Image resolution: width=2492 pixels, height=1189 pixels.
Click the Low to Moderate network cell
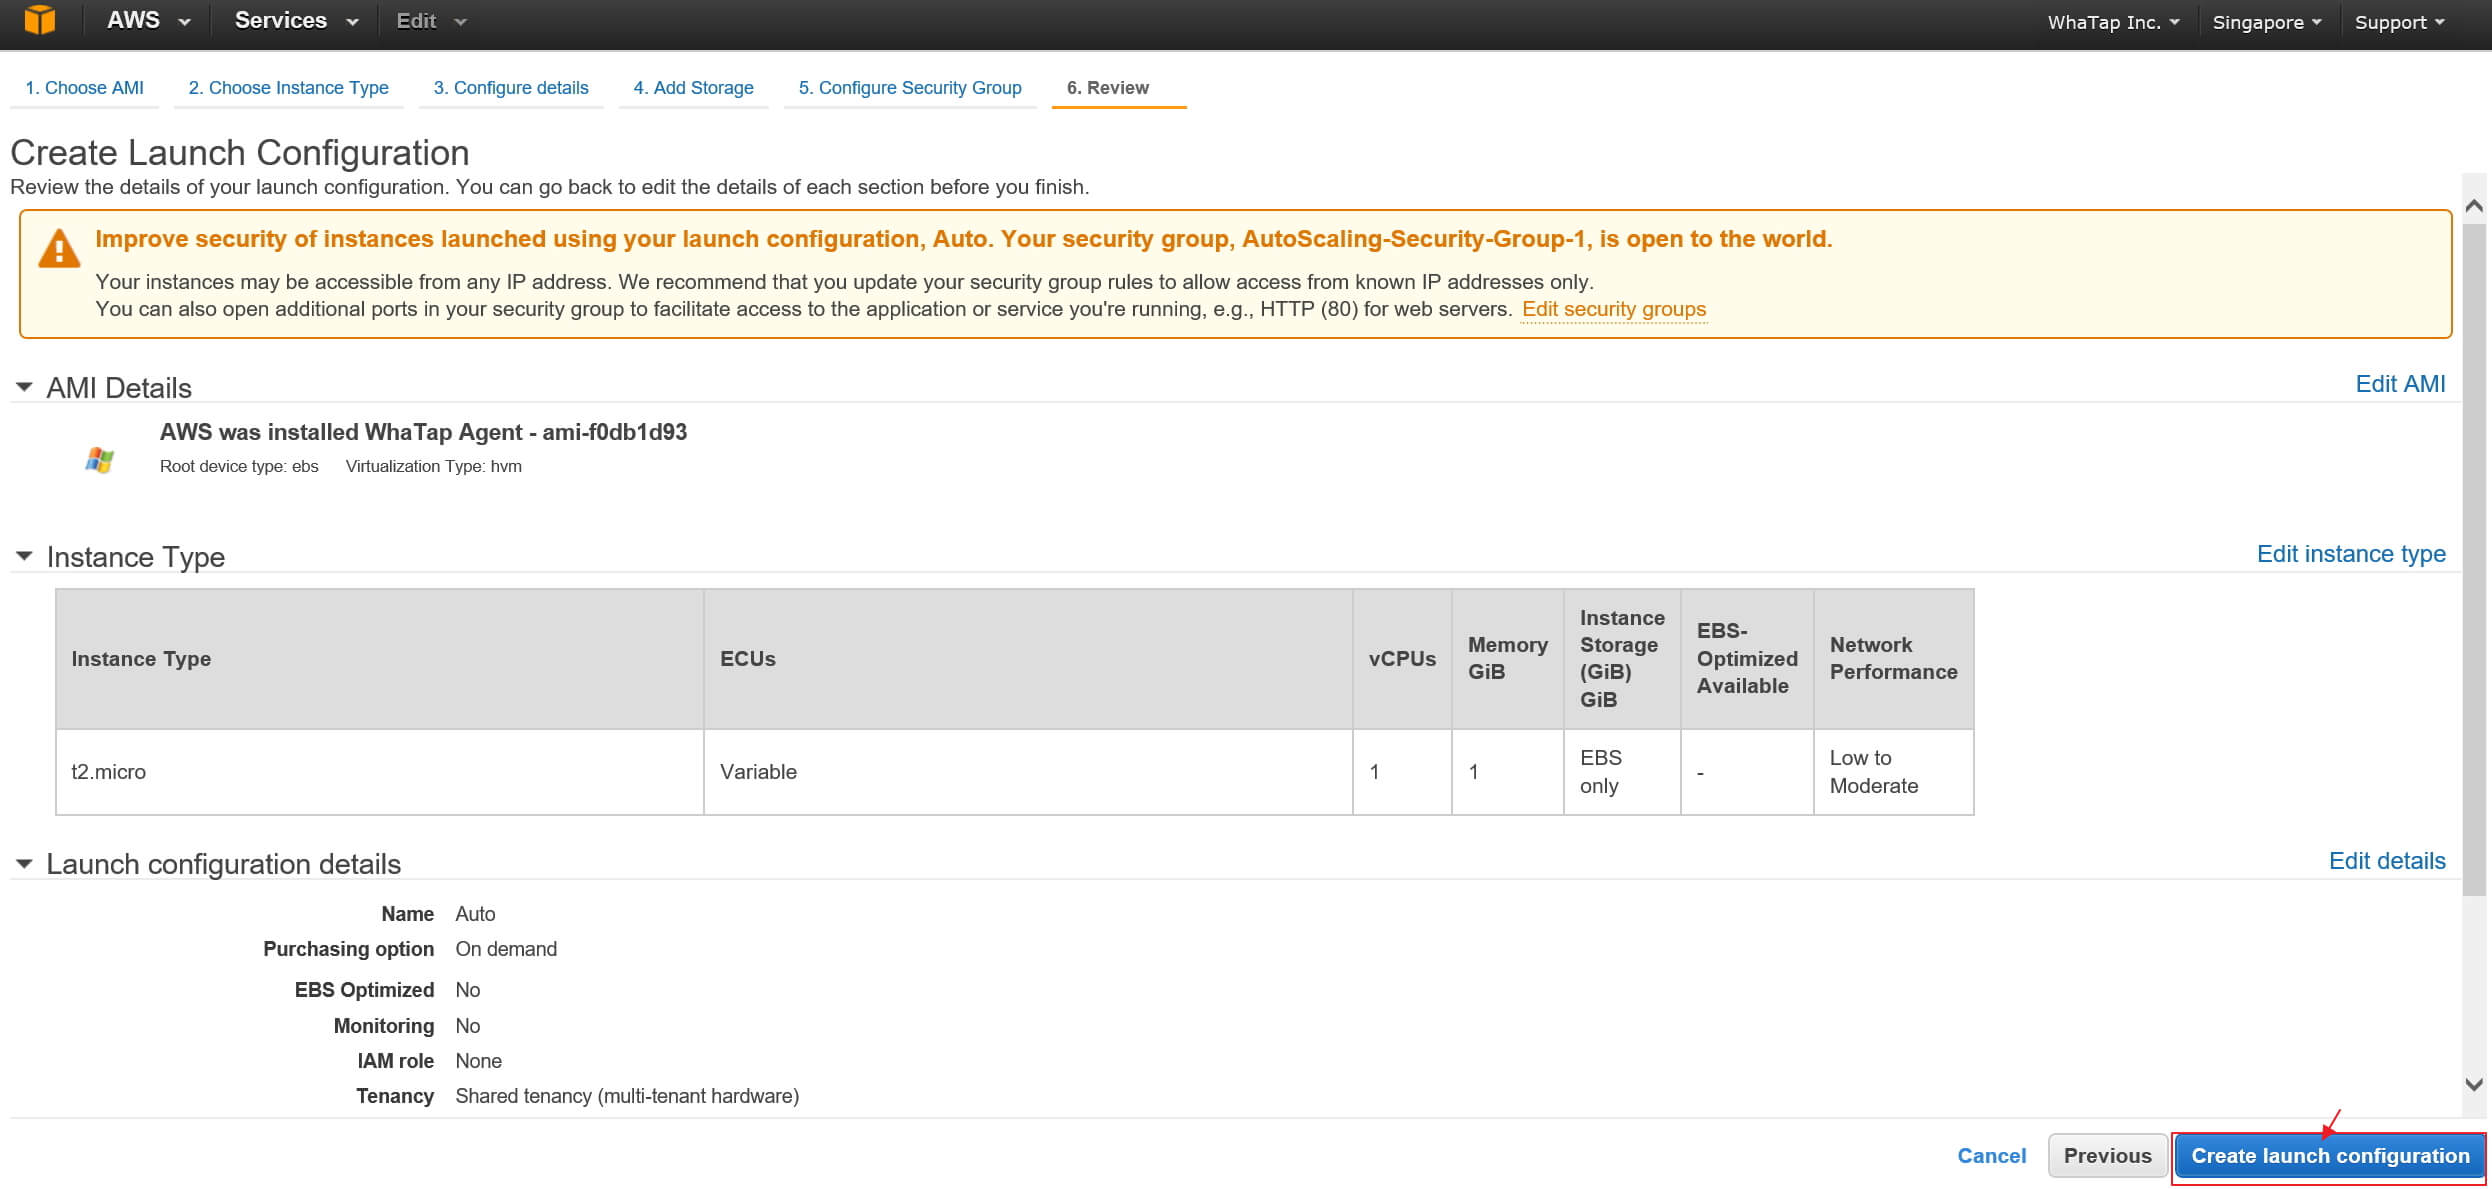coord(1893,772)
